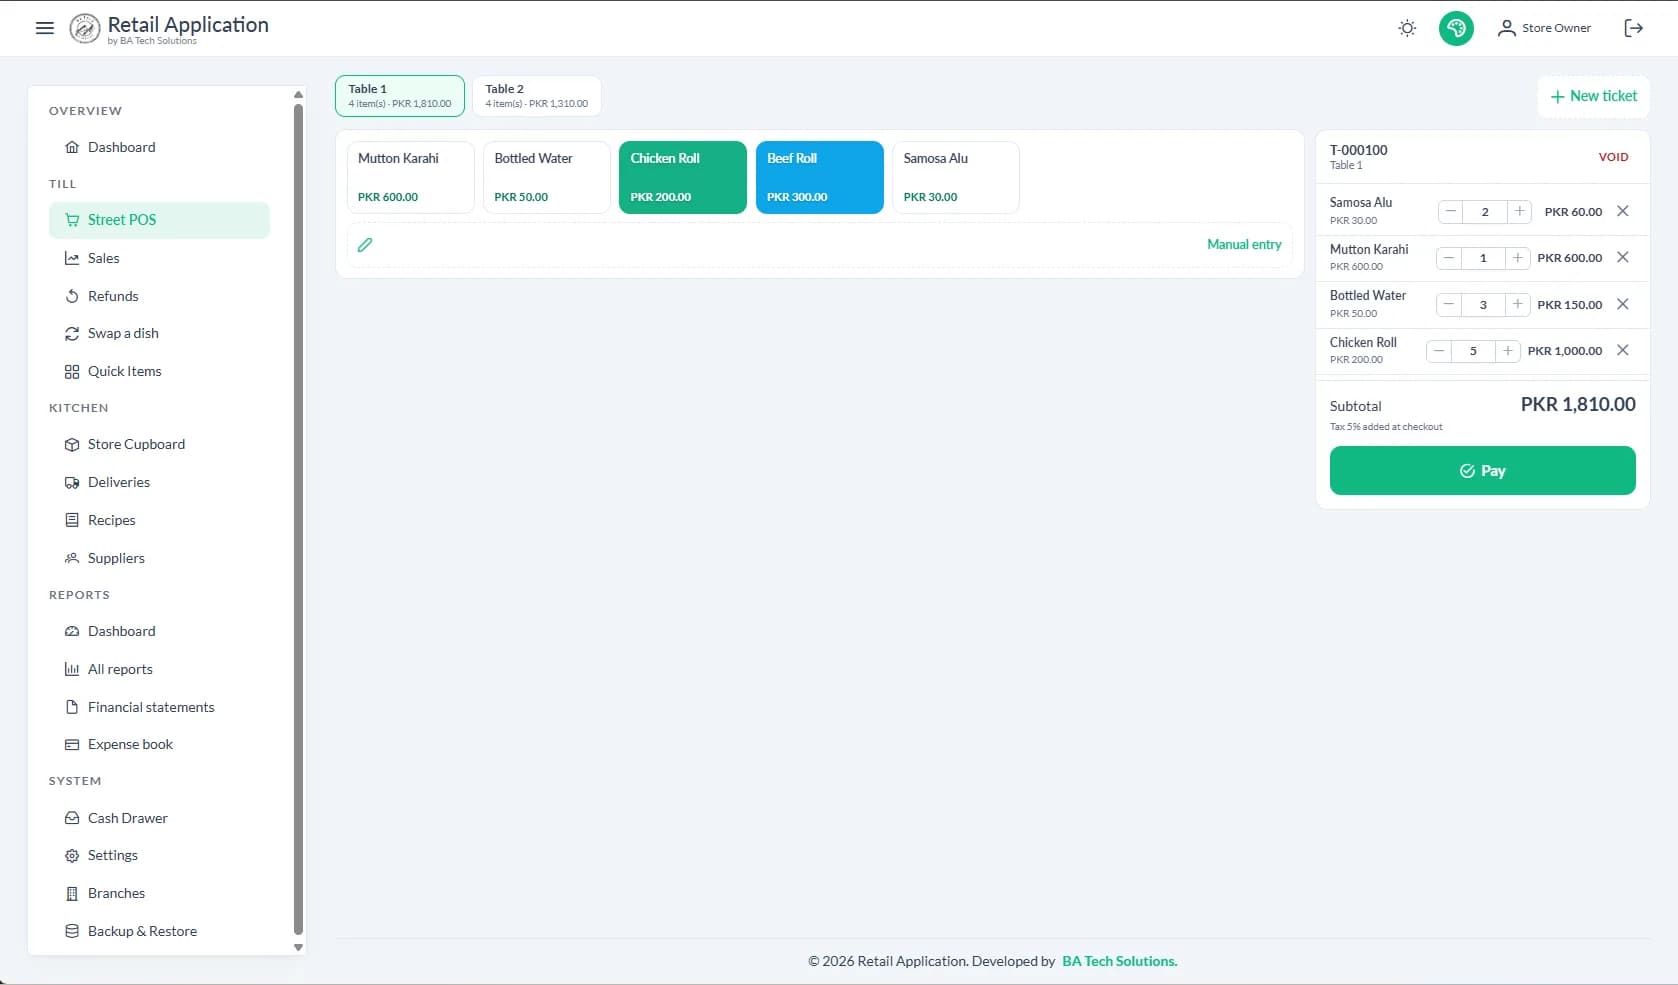
Task: Open Recipes in sidebar
Action: pyautogui.click(x=159, y=520)
